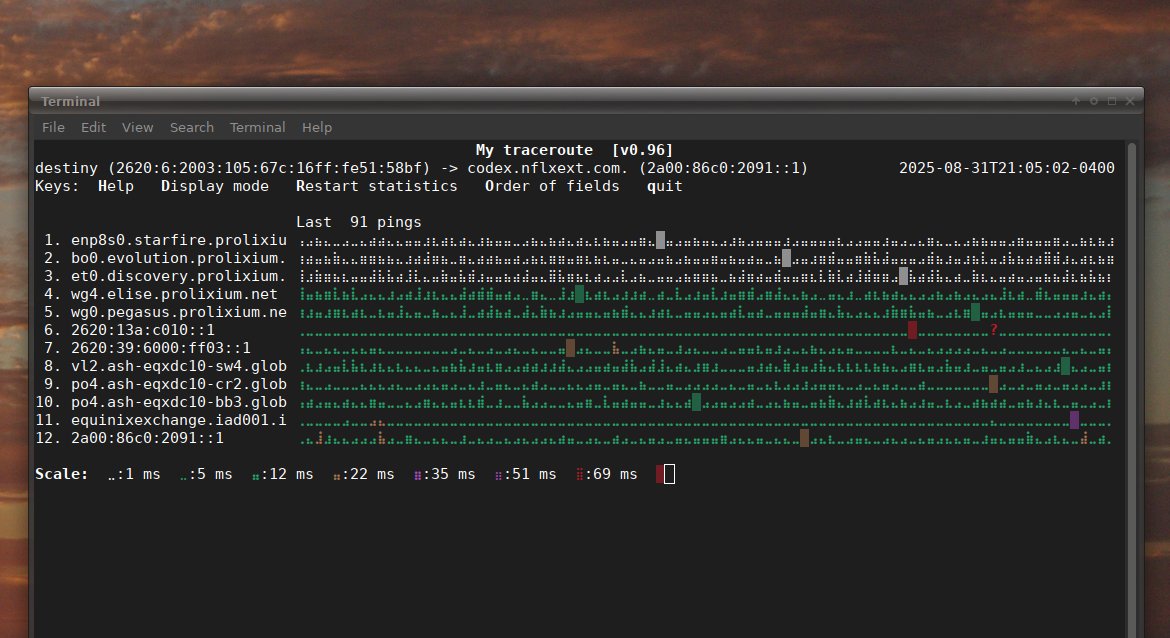Open the Help menu
The height and width of the screenshot is (638, 1170).
[x=316, y=128]
